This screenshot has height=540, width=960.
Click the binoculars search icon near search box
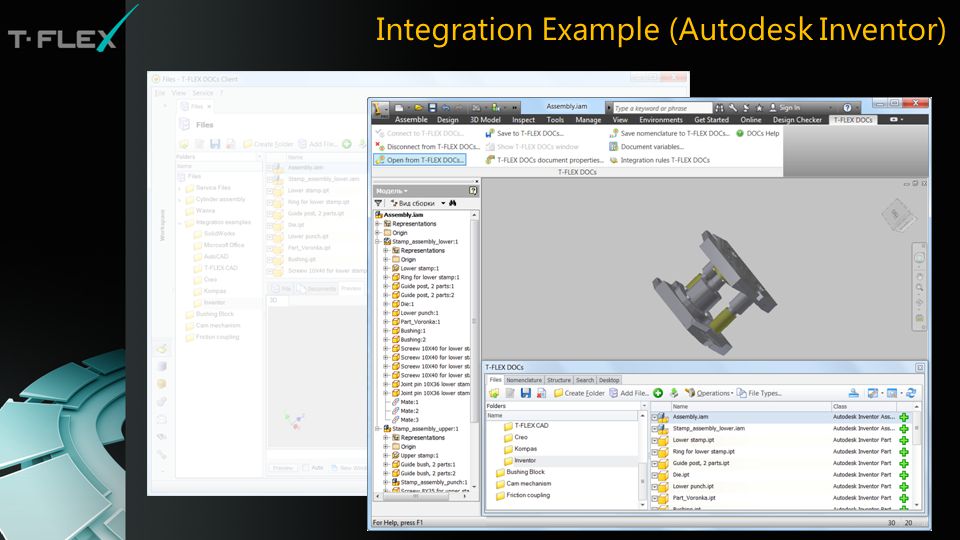coord(719,108)
